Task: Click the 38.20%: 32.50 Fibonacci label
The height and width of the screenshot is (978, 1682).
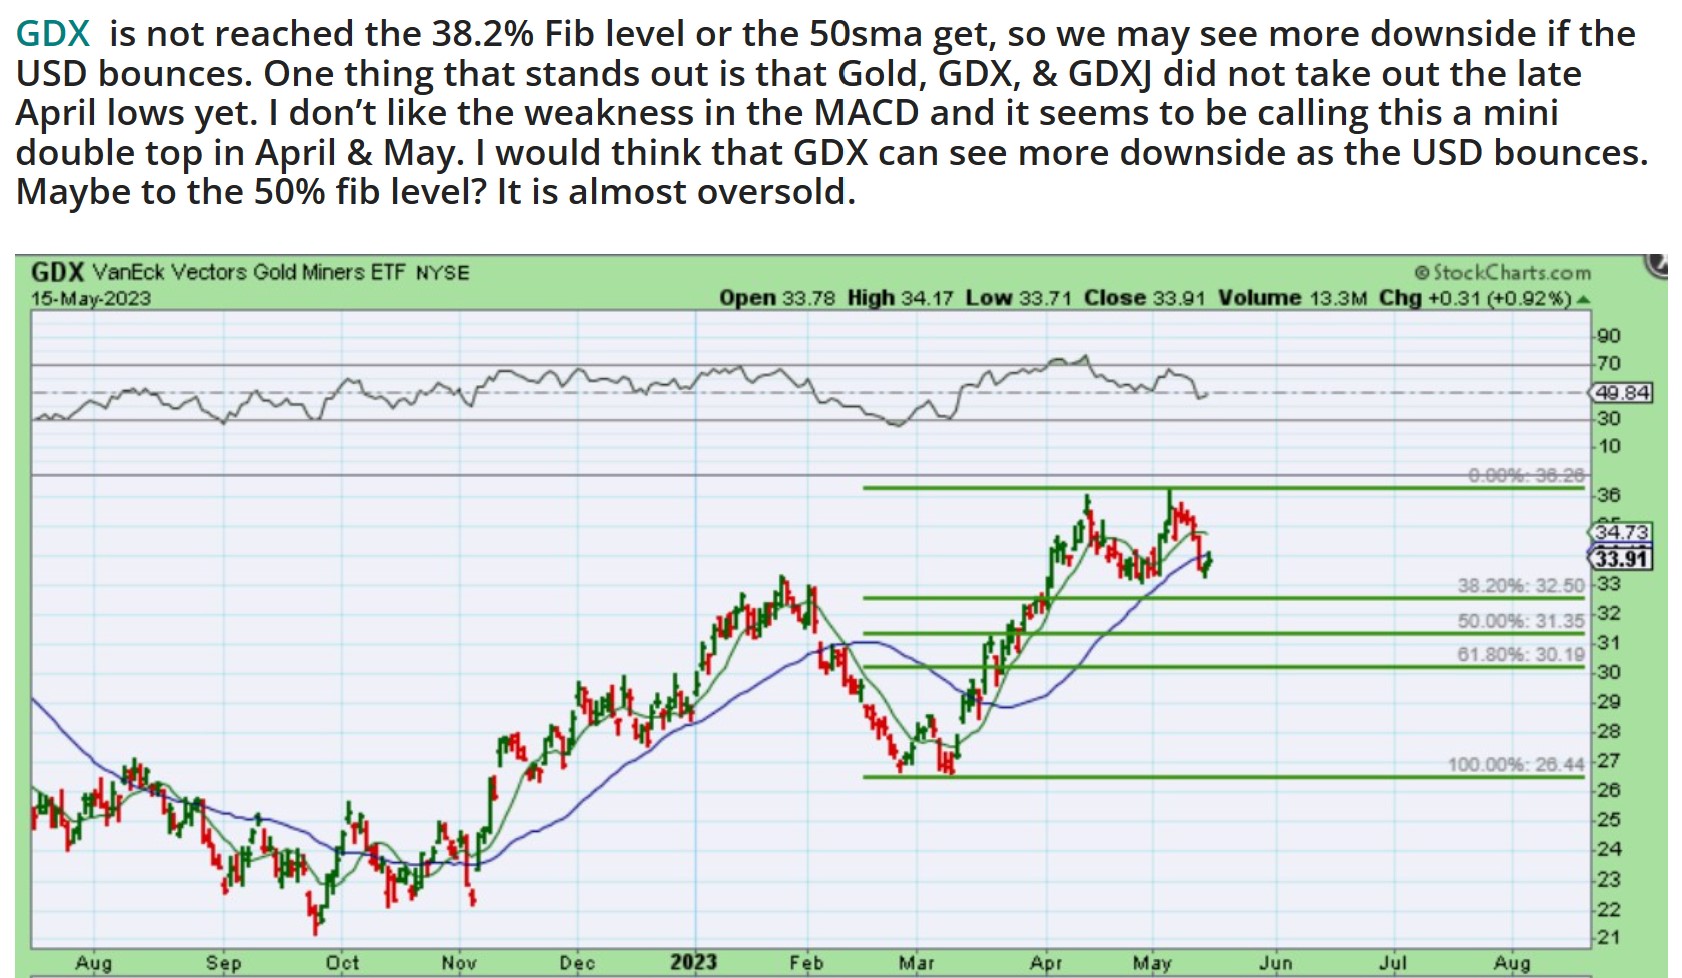Action: 1521,586
